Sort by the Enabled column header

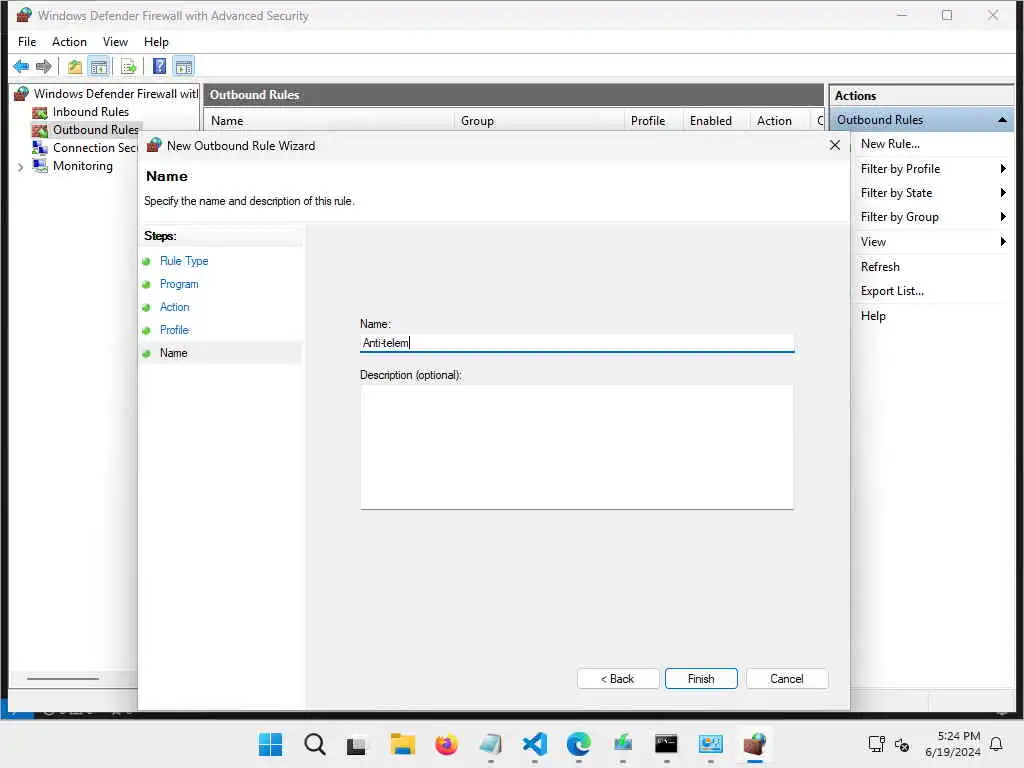pos(716,121)
